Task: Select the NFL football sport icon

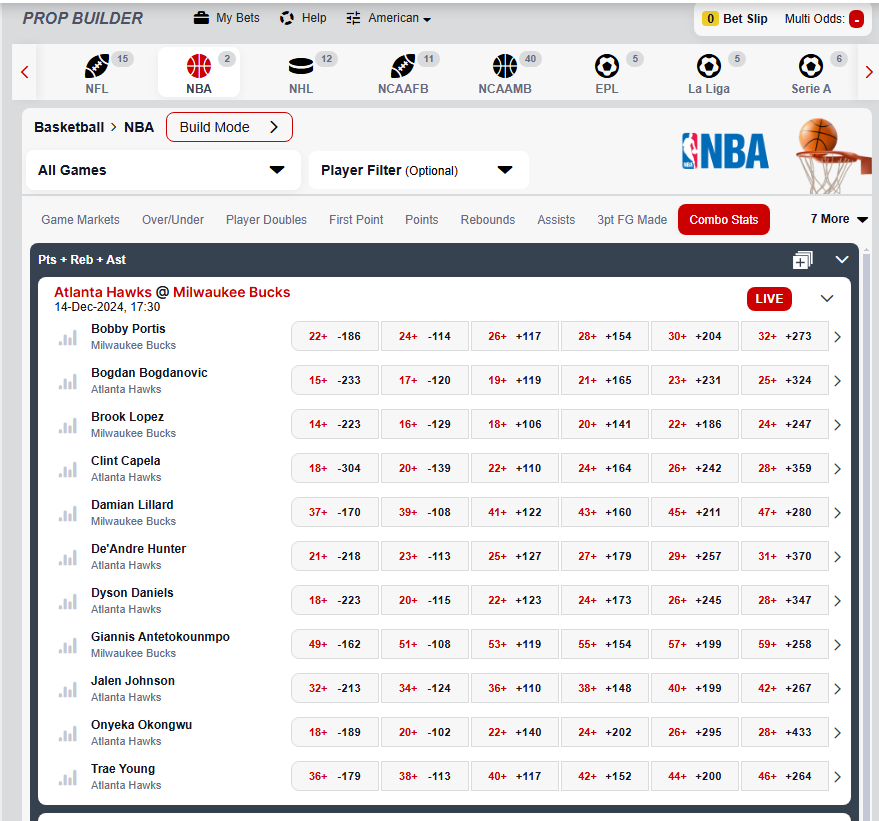Action: coord(97,67)
